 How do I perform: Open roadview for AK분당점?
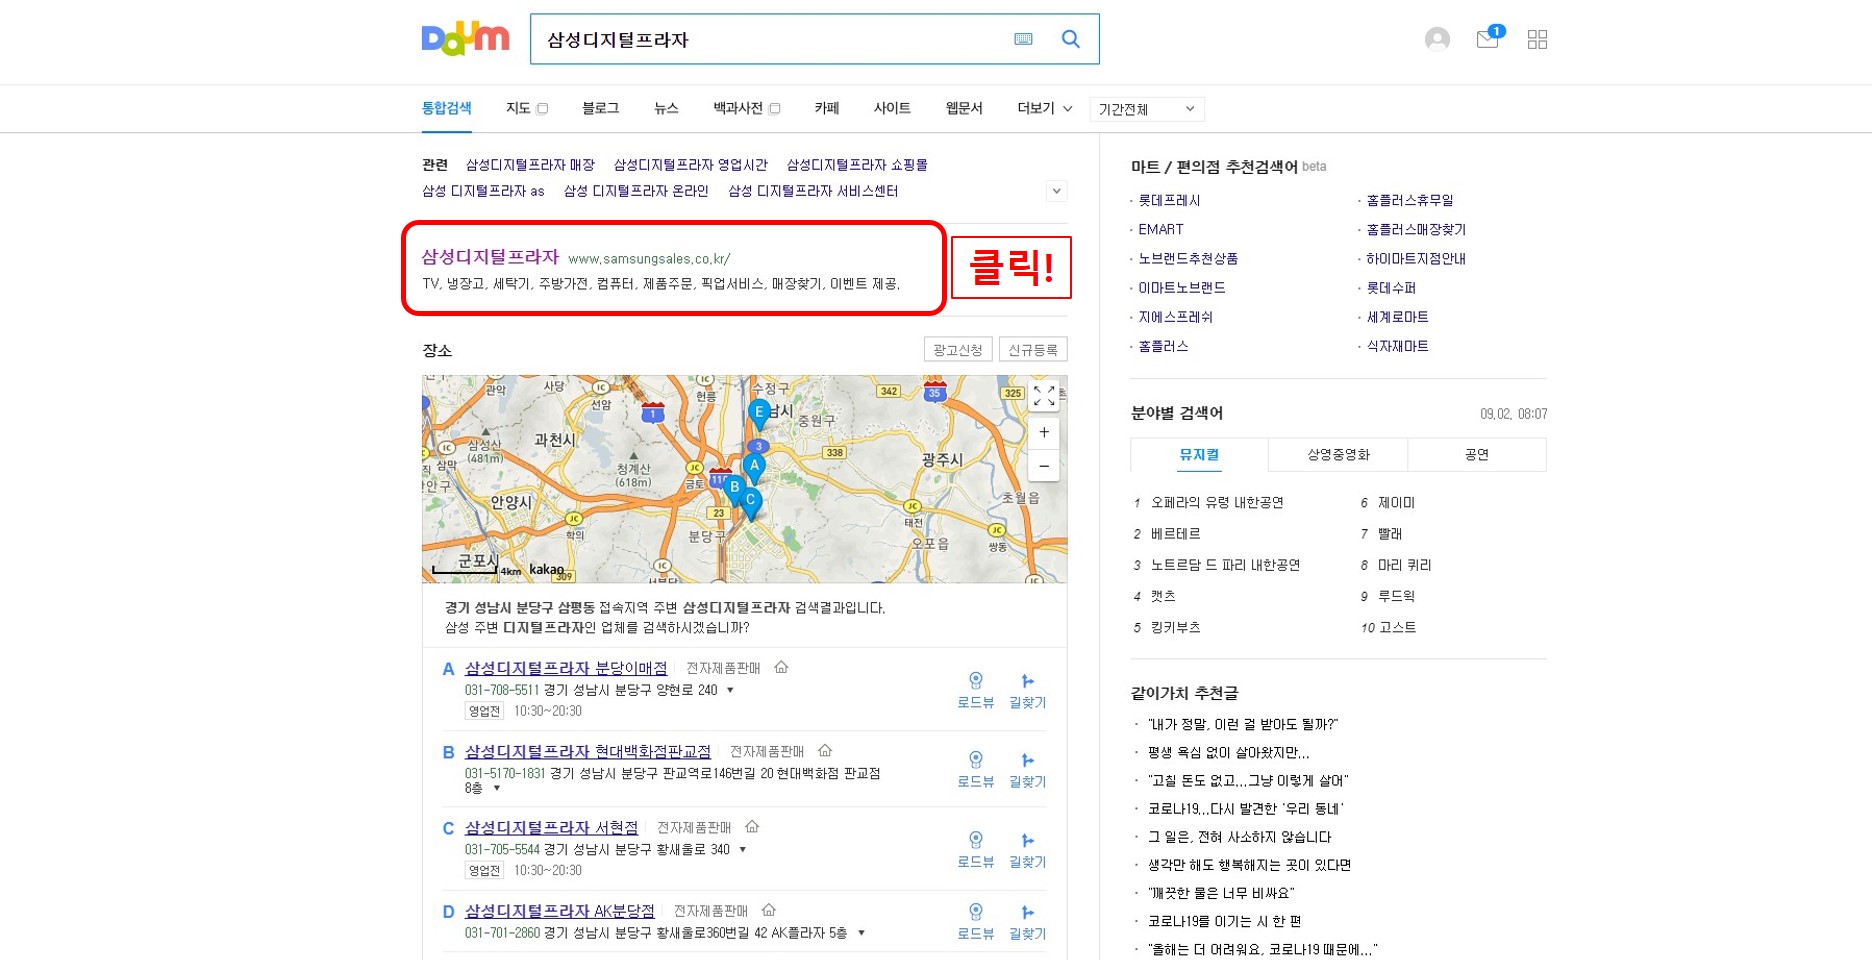coord(975,921)
